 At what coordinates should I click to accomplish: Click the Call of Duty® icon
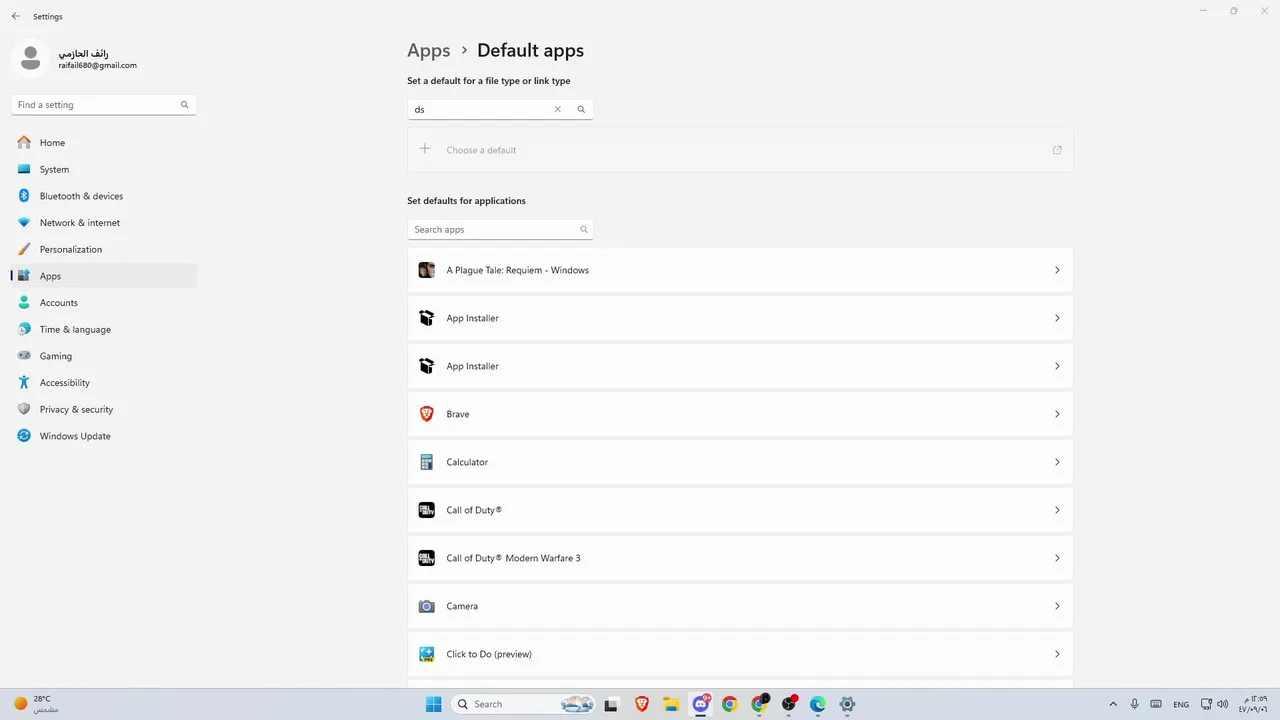tap(427, 510)
